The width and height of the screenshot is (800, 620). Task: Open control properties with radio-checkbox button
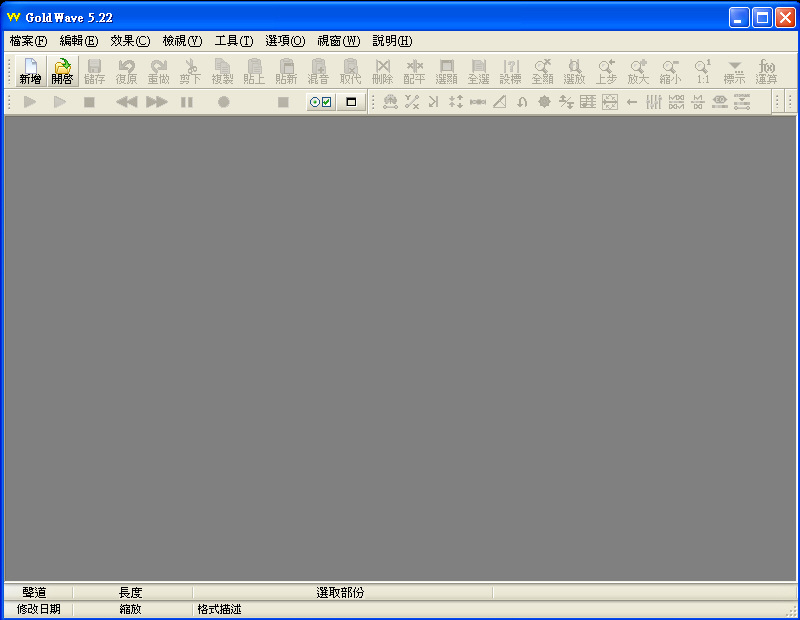[320, 102]
